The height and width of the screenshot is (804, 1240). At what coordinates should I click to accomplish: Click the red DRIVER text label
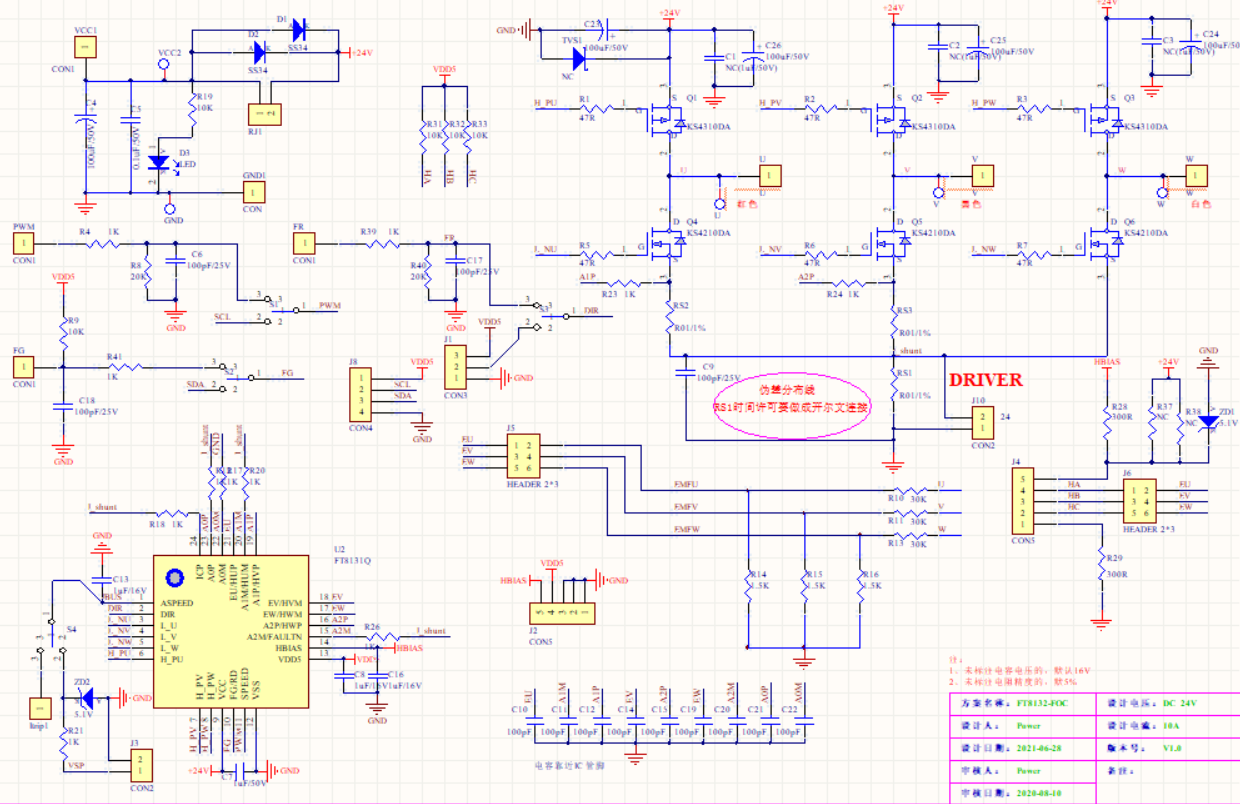click(x=986, y=381)
